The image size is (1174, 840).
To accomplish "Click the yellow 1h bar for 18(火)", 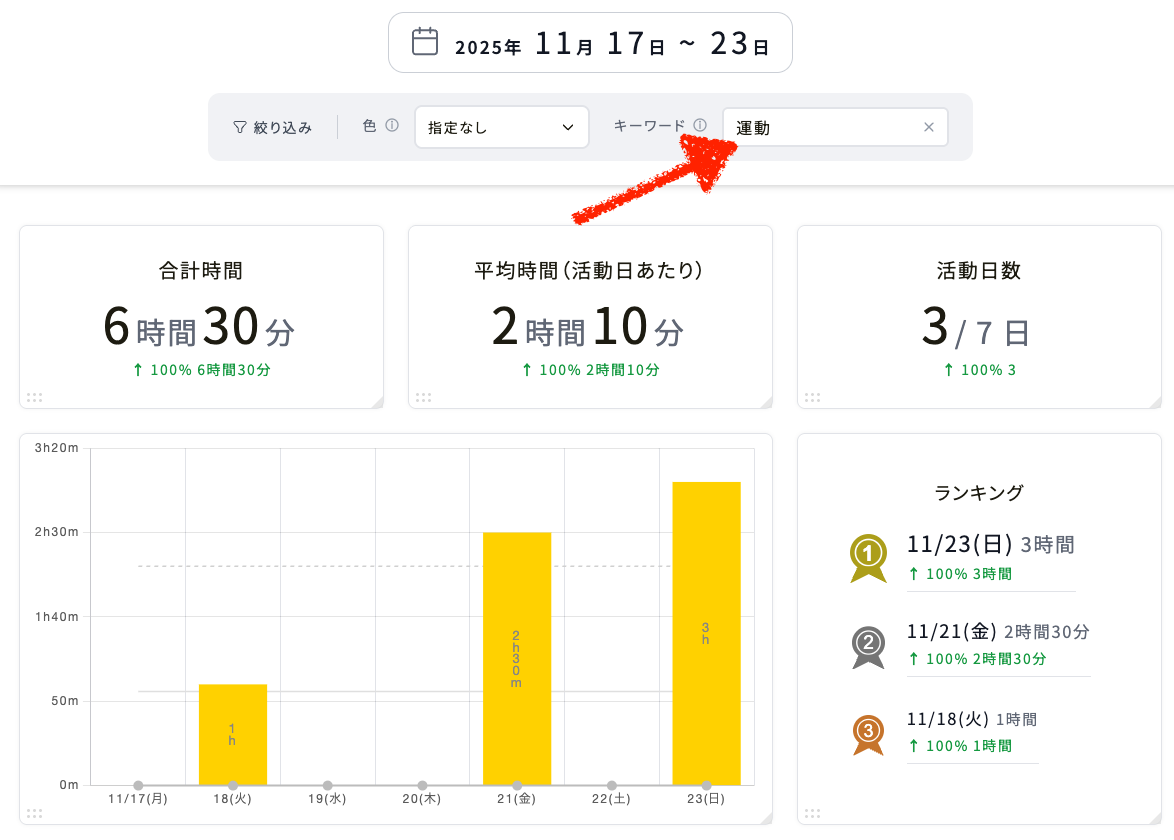I will [x=233, y=734].
